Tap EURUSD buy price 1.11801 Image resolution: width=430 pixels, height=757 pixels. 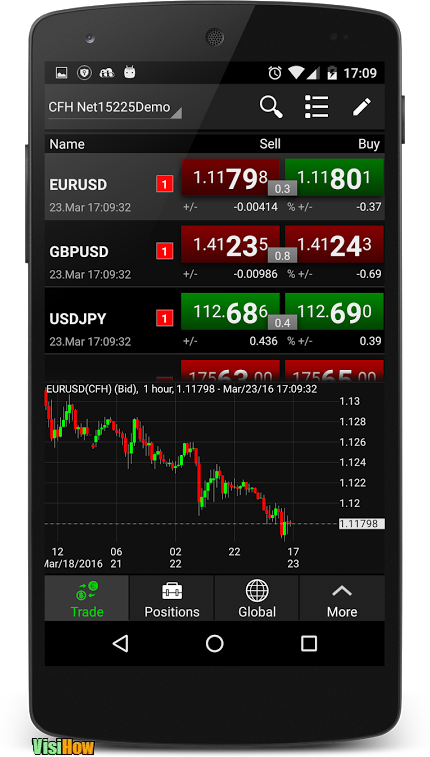[x=334, y=177]
